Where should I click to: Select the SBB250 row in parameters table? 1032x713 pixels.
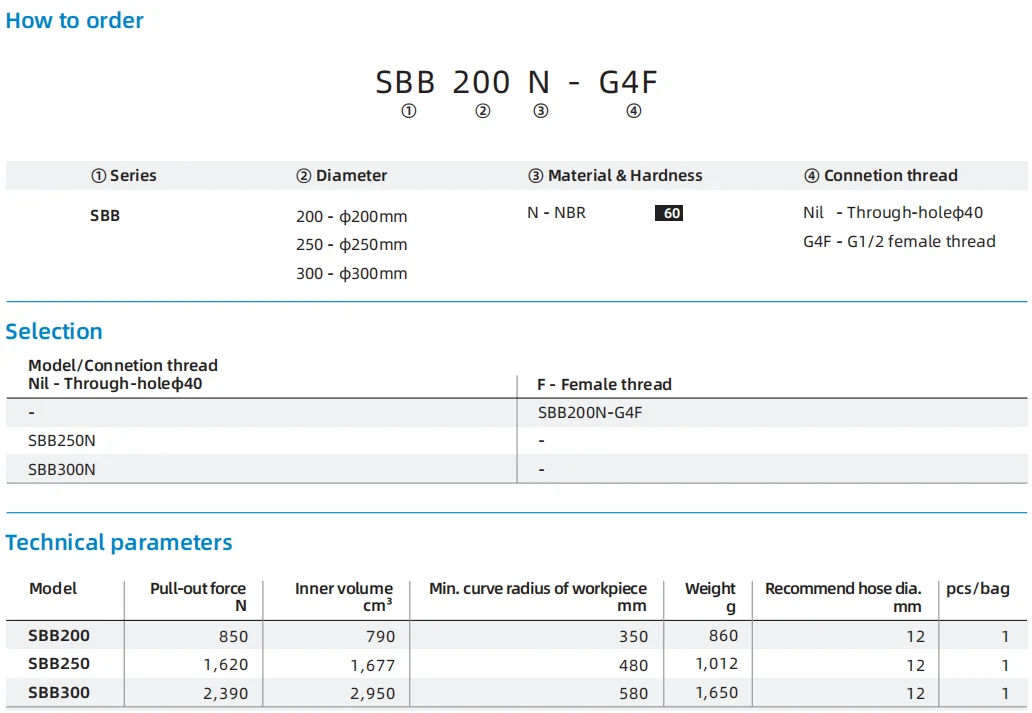[59, 663]
